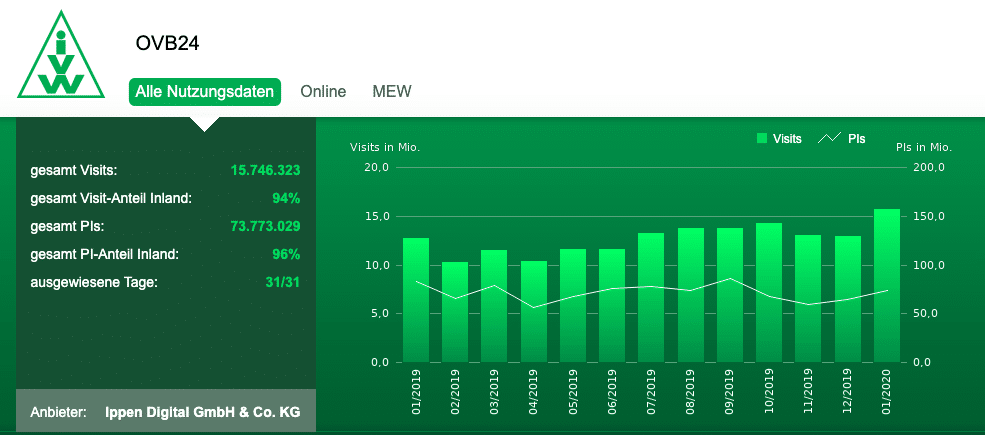Select the 11/2019 visits bar
Viewport: 985px width, 435px height.
[808, 299]
